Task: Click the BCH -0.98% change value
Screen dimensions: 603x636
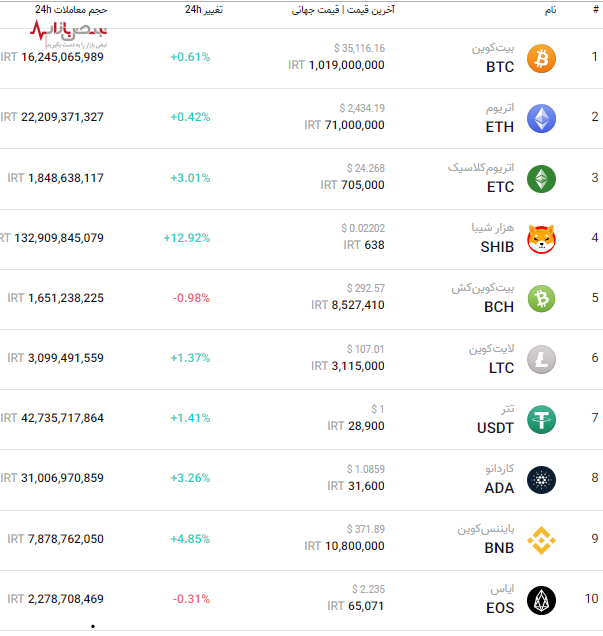Action: (x=191, y=298)
